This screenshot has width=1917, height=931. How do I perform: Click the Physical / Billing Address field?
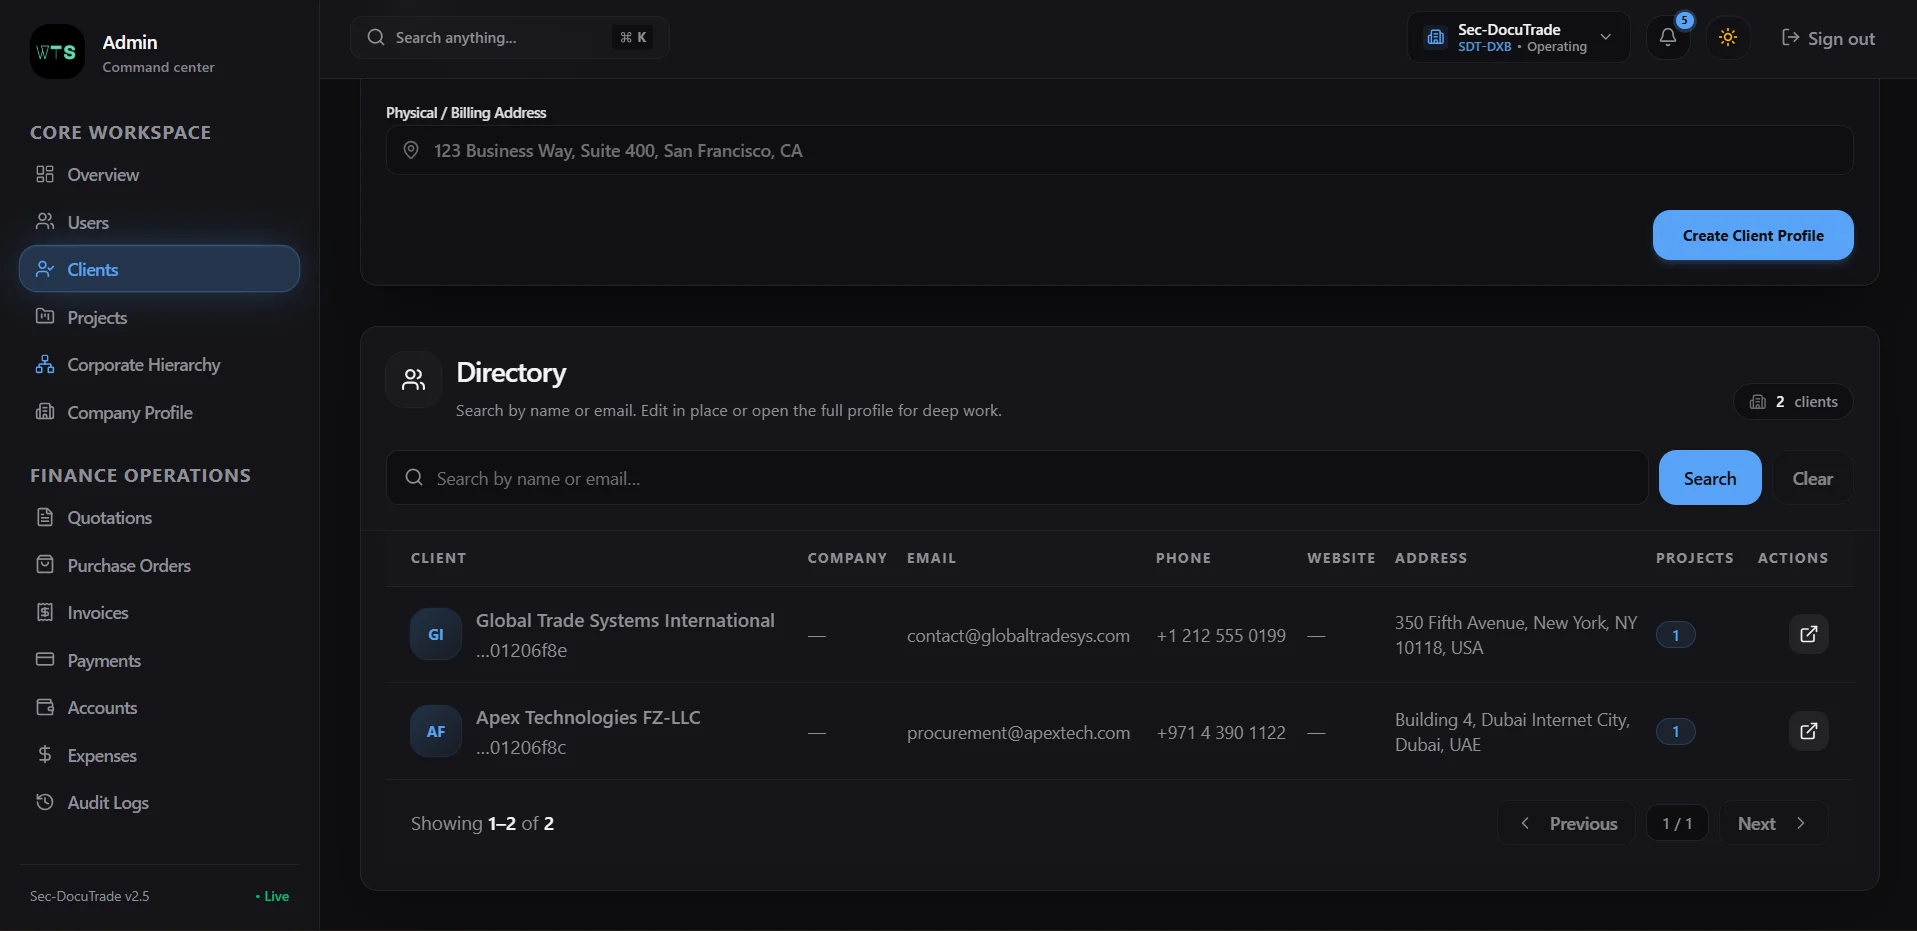pyautogui.click(x=1119, y=150)
